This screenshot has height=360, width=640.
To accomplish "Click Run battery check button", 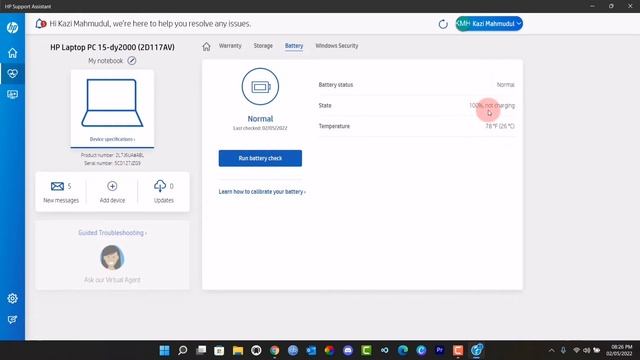I will click(260, 158).
